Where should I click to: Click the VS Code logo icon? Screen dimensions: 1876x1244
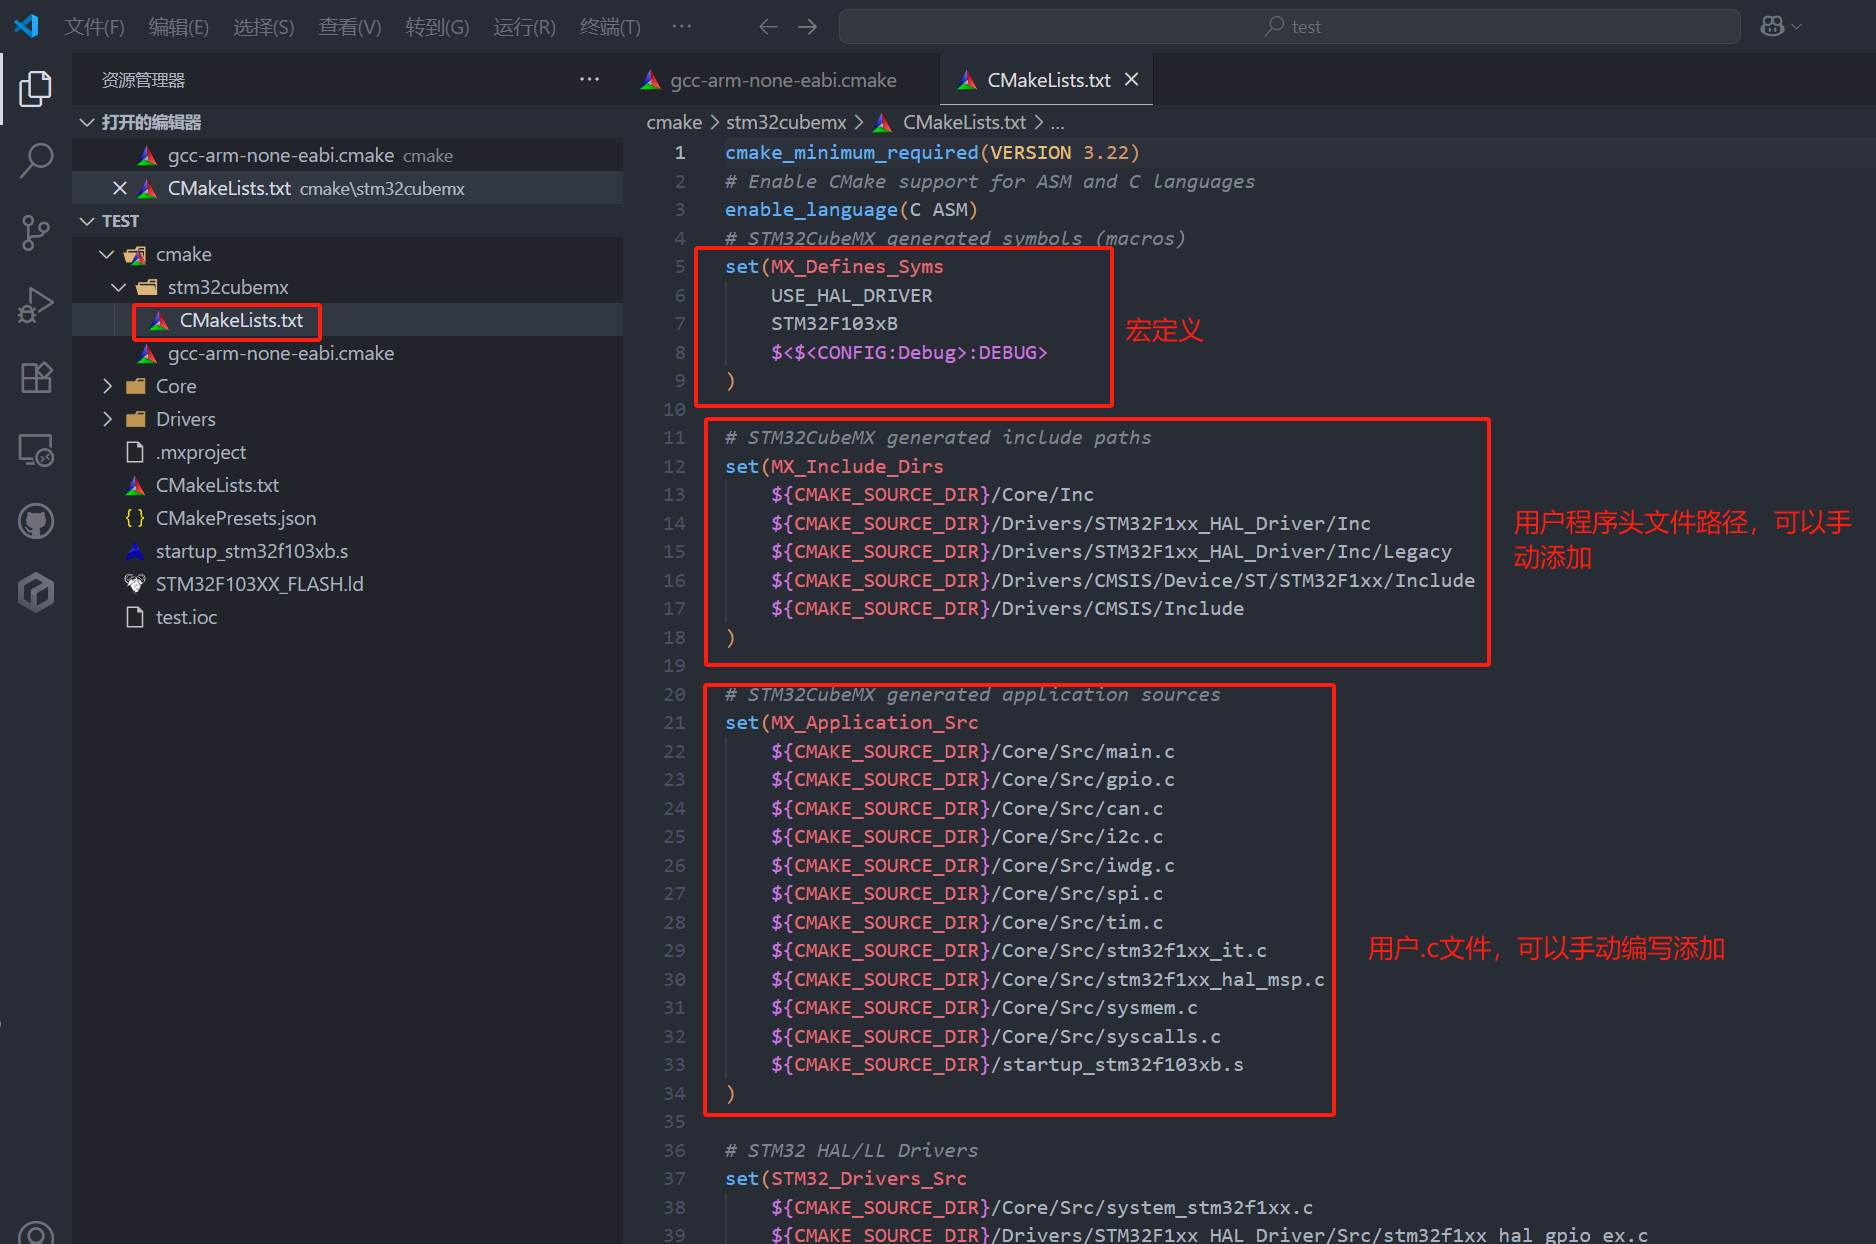click(x=26, y=26)
